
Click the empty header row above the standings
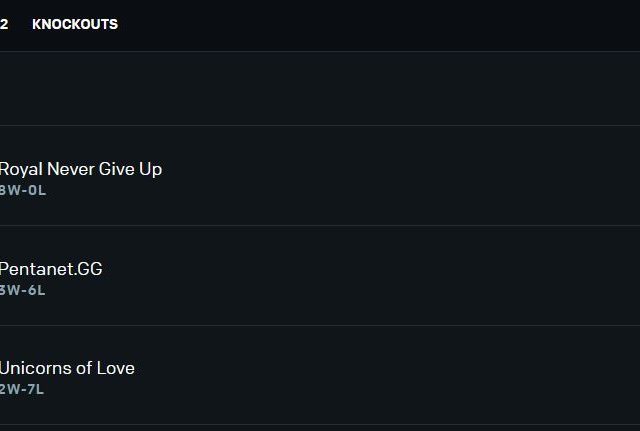coord(320,89)
